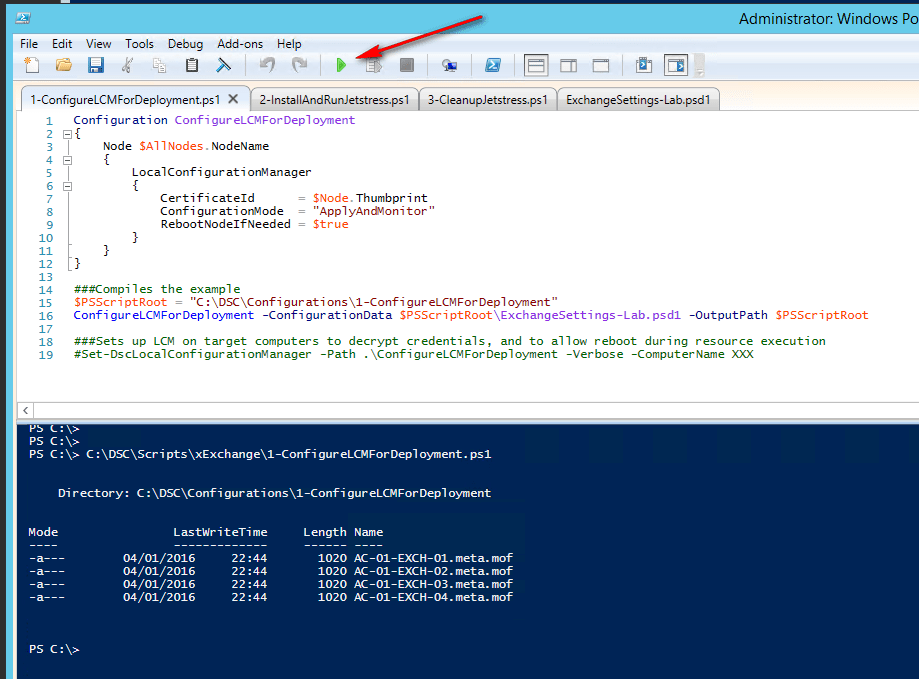The width and height of the screenshot is (919, 679).
Task: Show script pane maximized
Action: [x=601, y=66]
